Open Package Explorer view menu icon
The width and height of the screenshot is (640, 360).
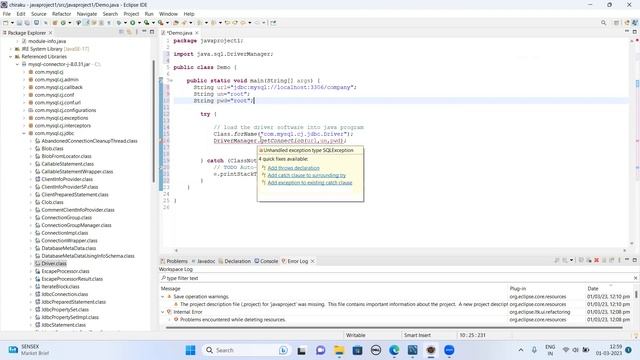136,32
